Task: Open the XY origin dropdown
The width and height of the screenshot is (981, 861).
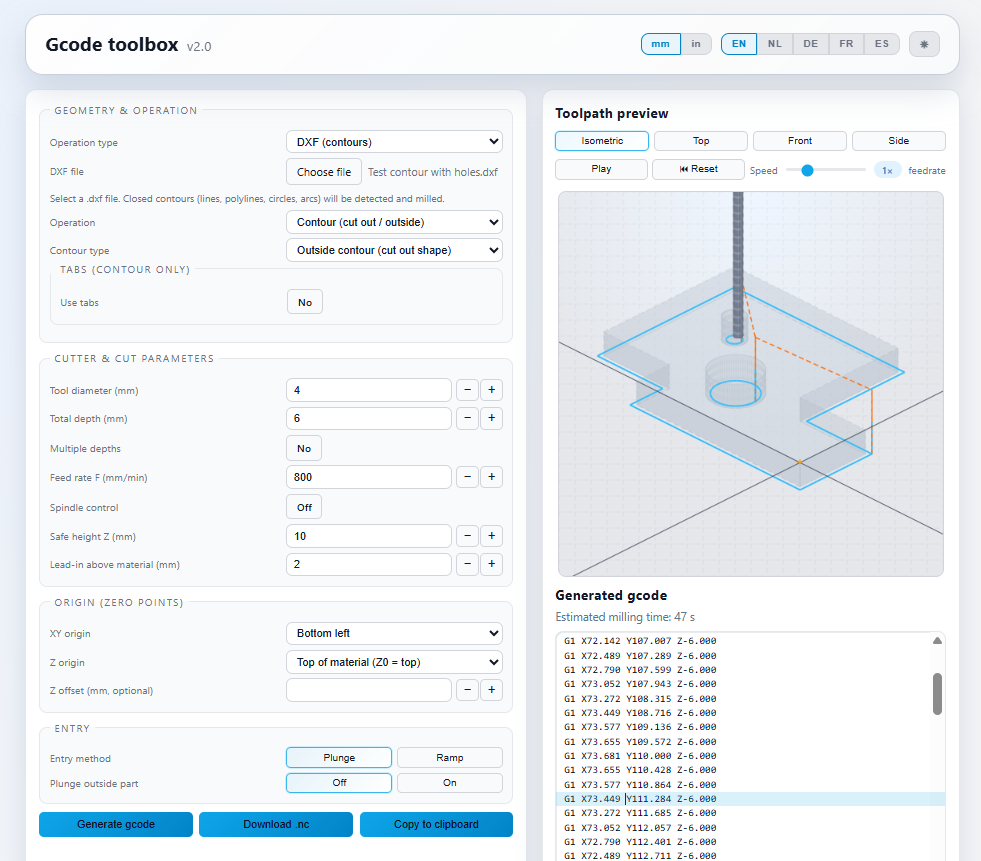Action: [393, 633]
